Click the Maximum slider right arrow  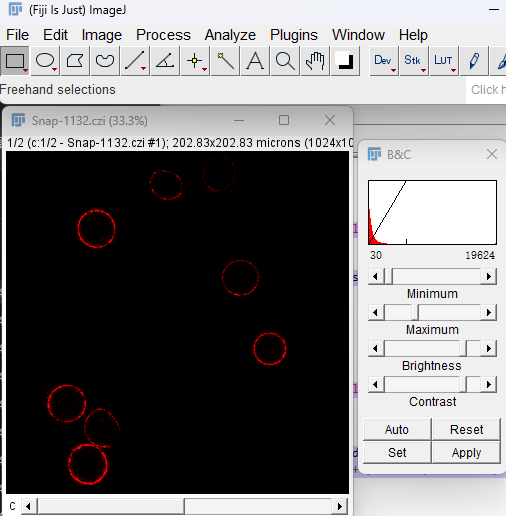(488, 312)
